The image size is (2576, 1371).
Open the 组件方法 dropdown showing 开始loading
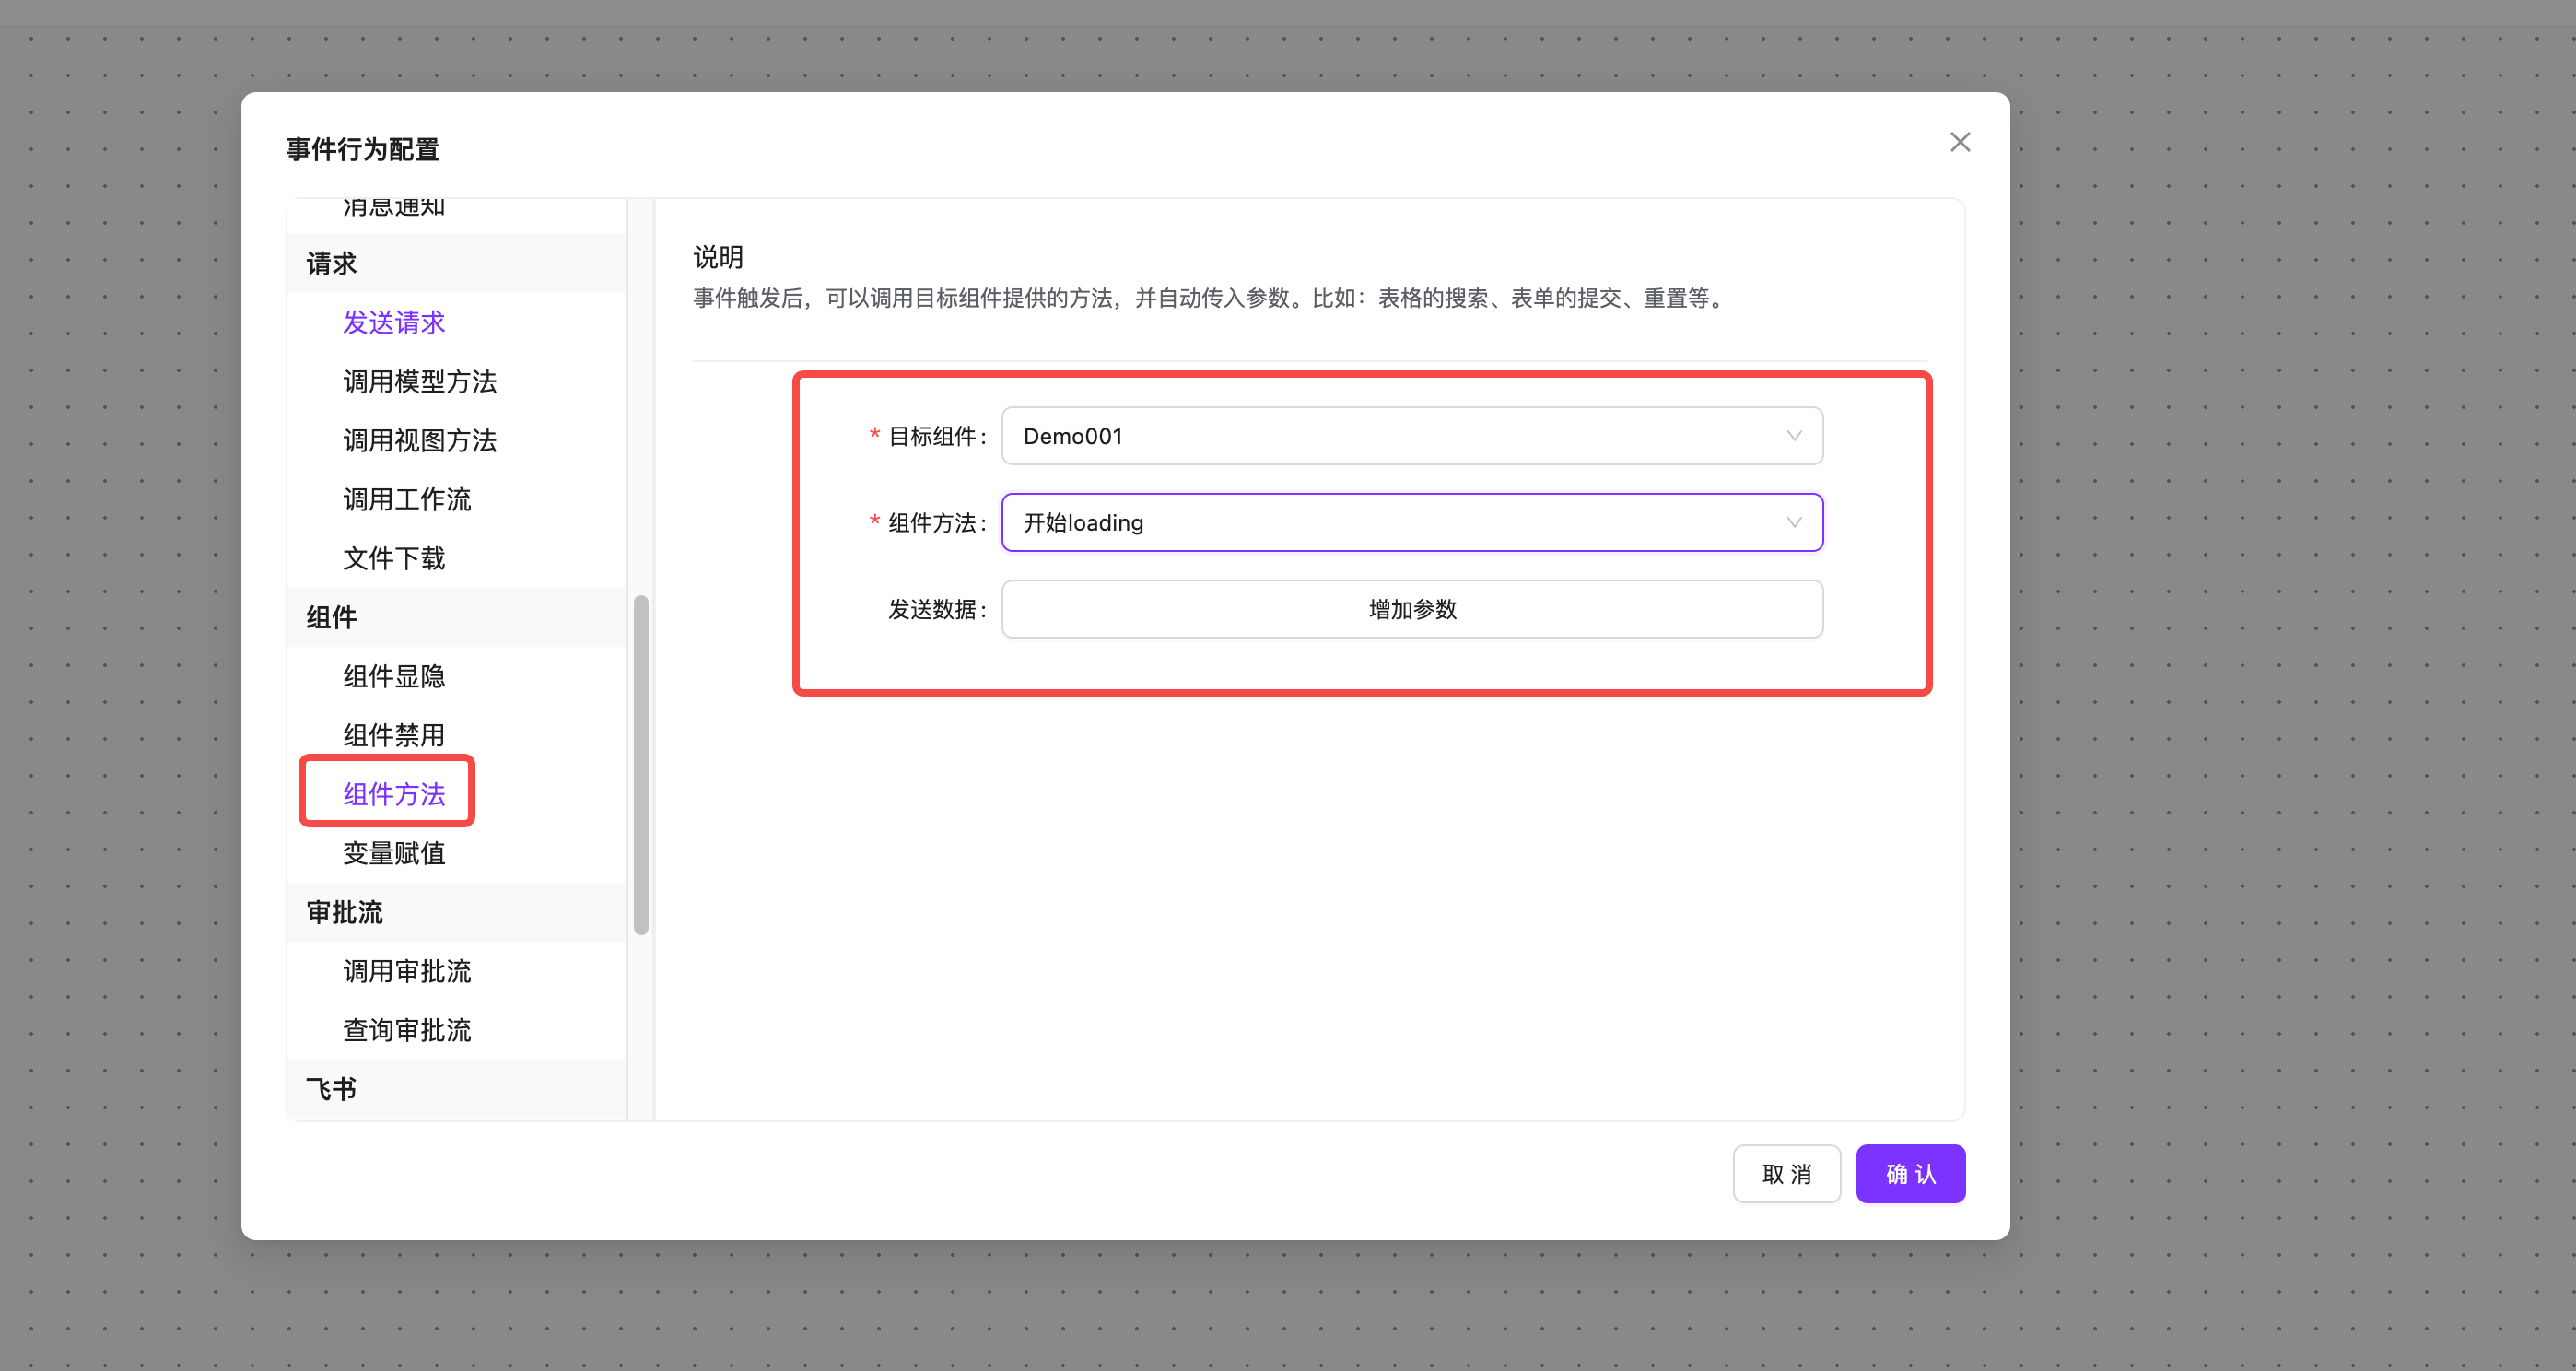(x=1411, y=522)
